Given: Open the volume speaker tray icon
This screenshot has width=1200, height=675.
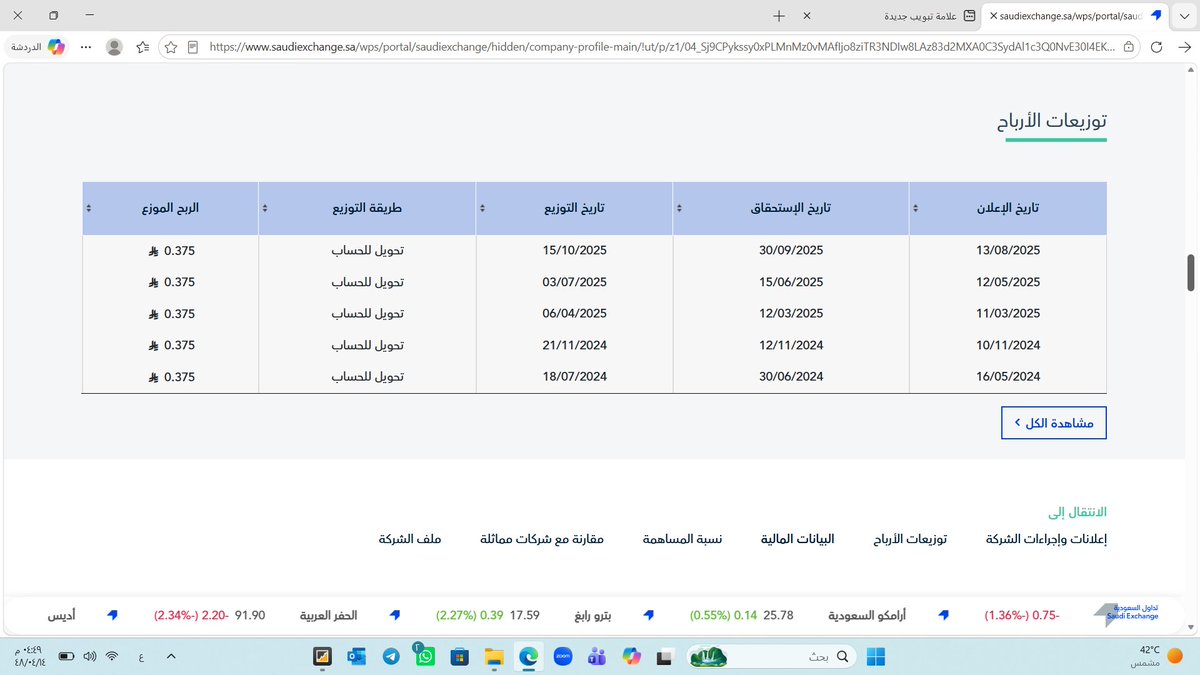Looking at the screenshot, I should coord(90,656).
